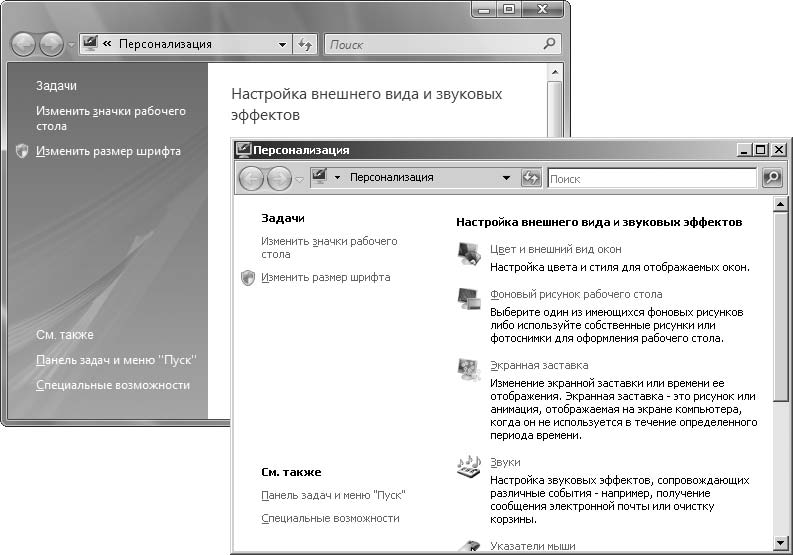Screen dimensions: 793x555
Task: Open Специальные возможности in the rear window
Action: (113, 385)
